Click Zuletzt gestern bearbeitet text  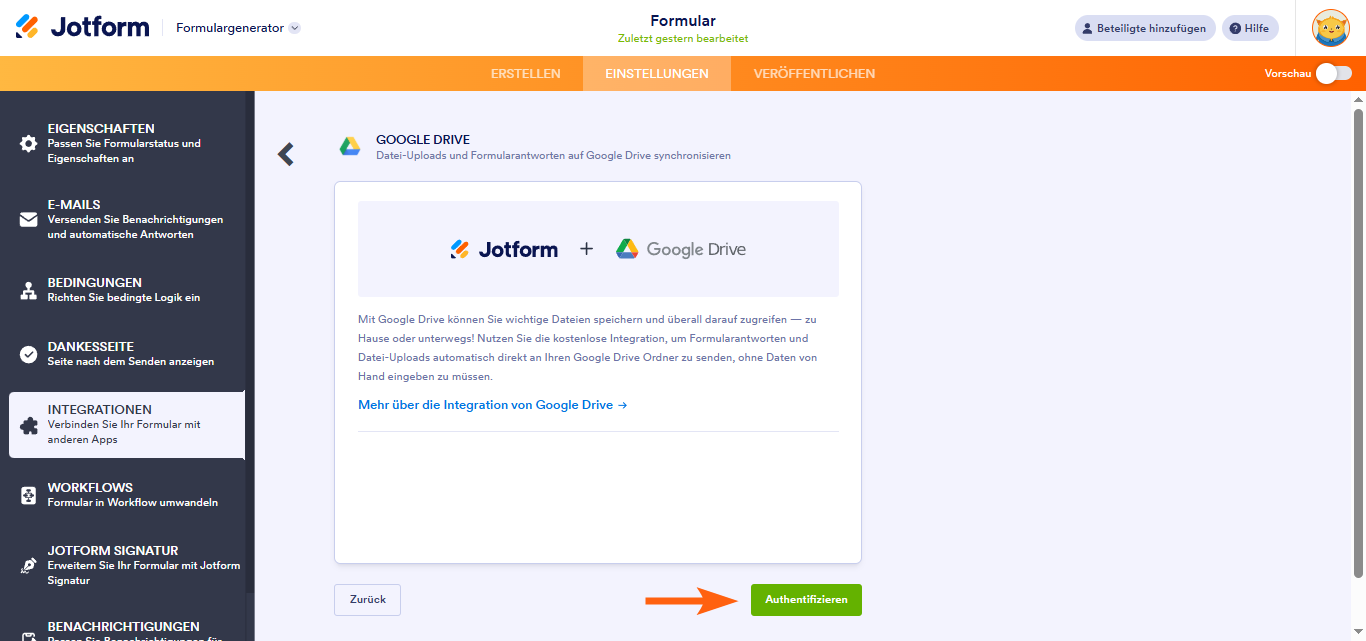coord(683,39)
